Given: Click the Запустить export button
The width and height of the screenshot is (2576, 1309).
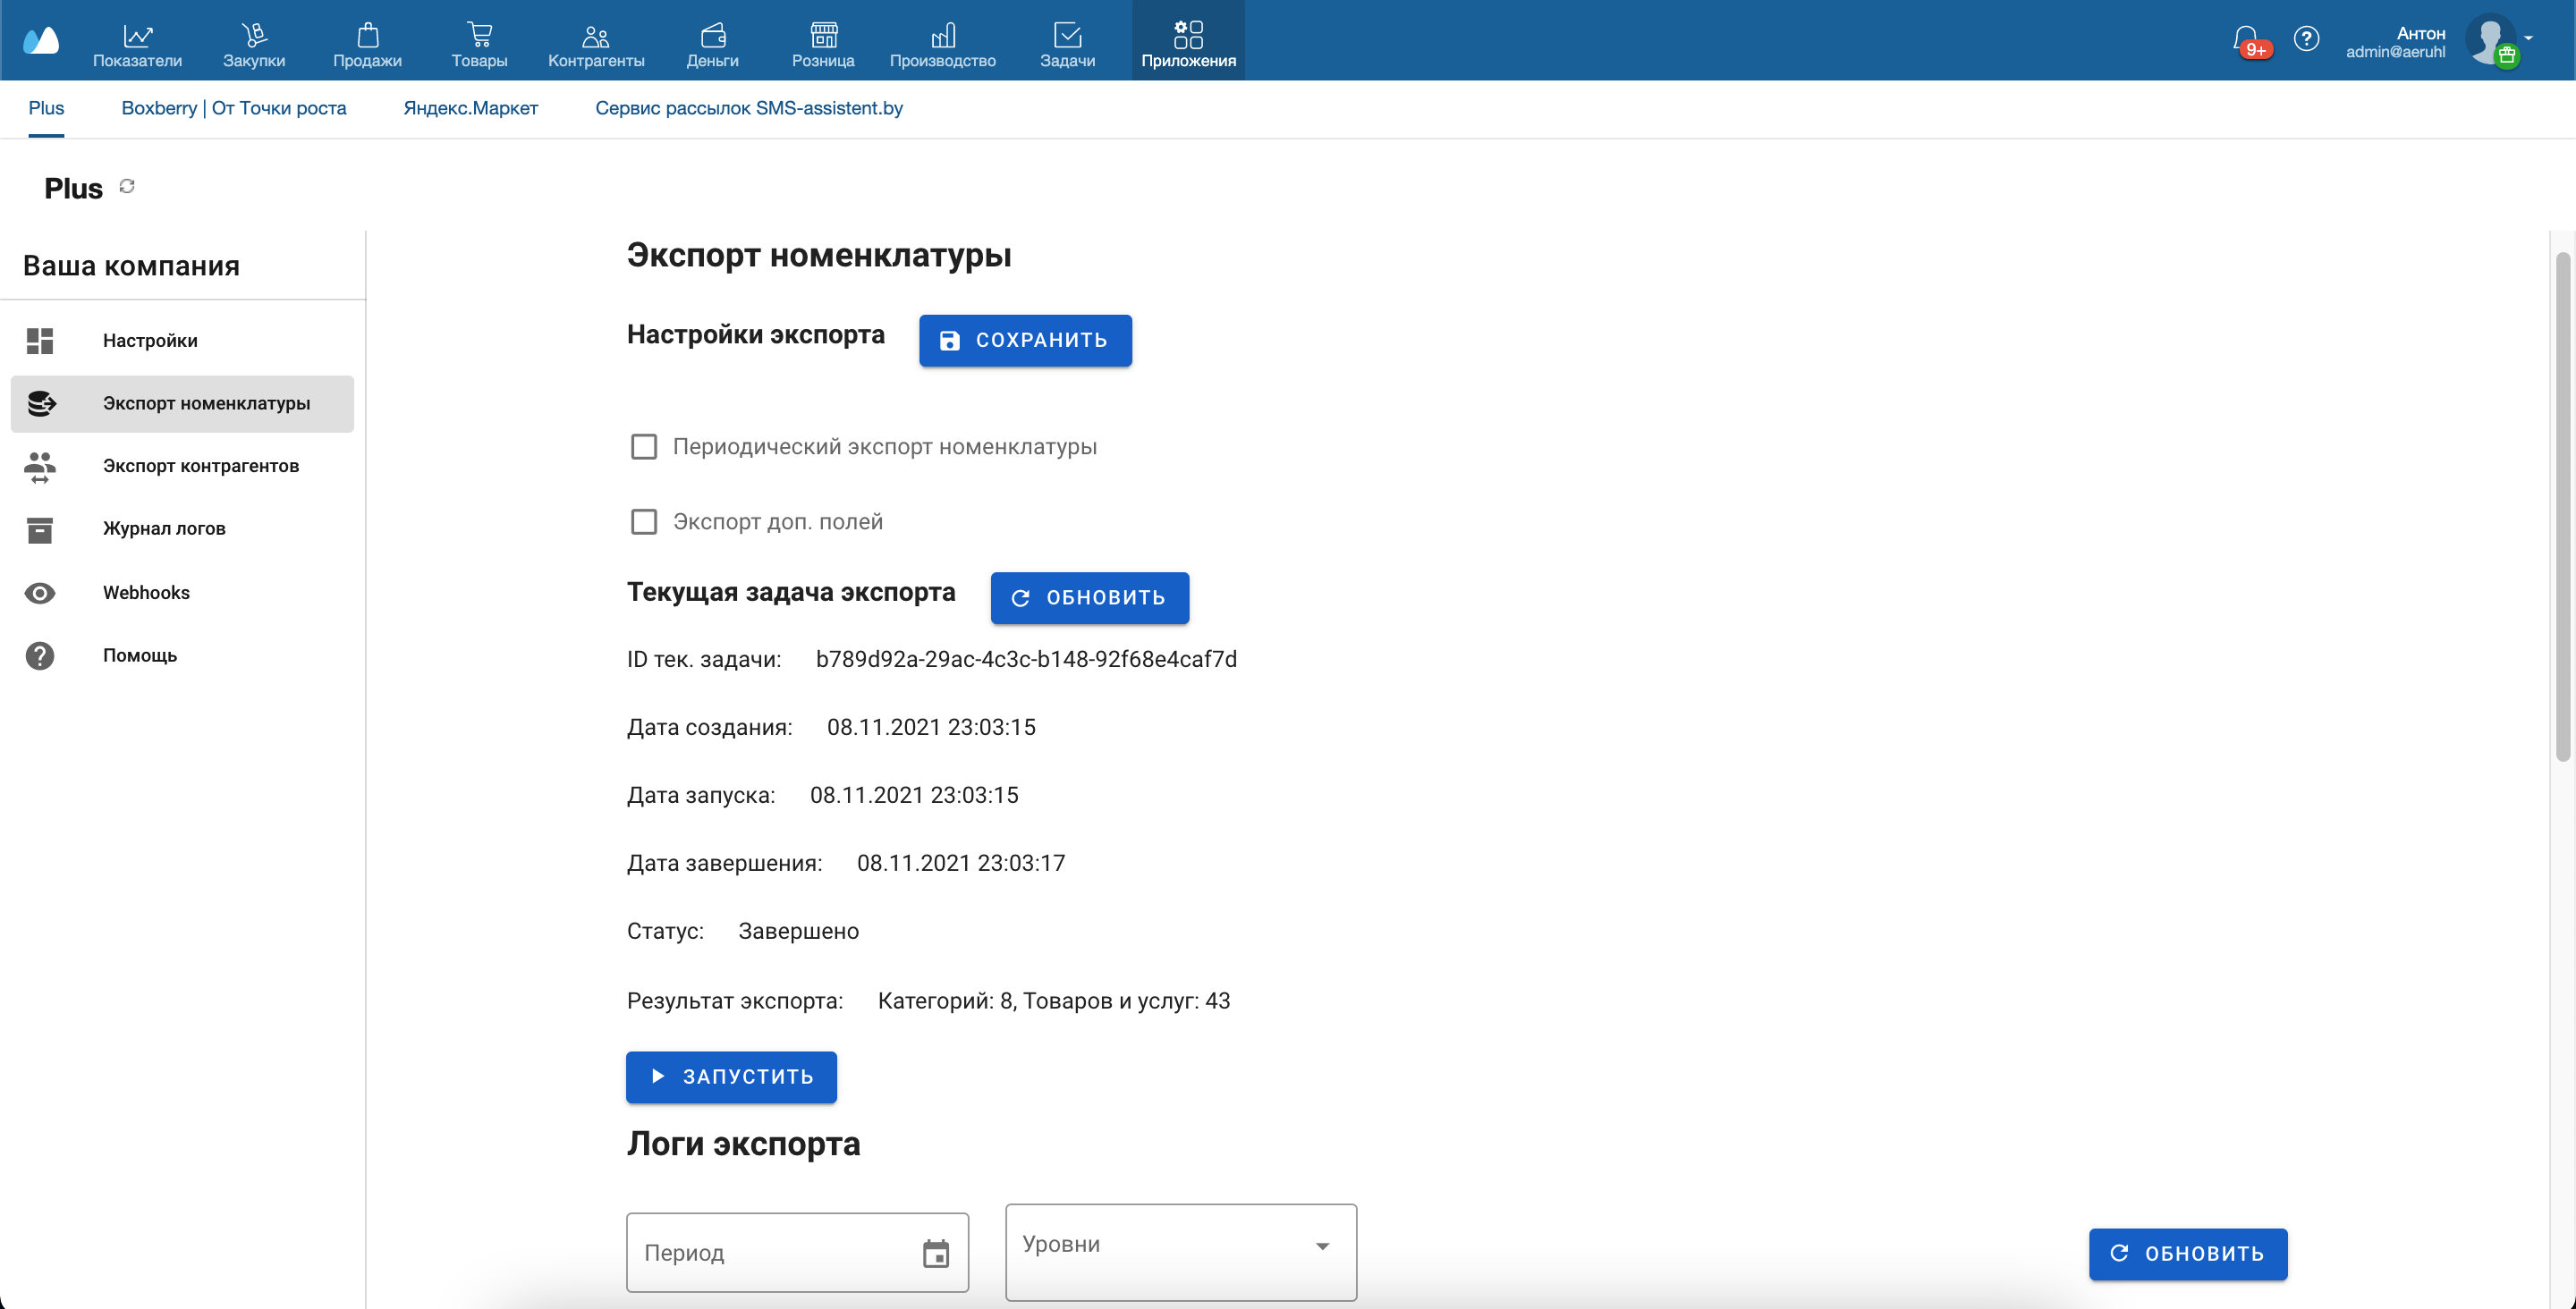Looking at the screenshot, I should click(x=731, y=1077).
